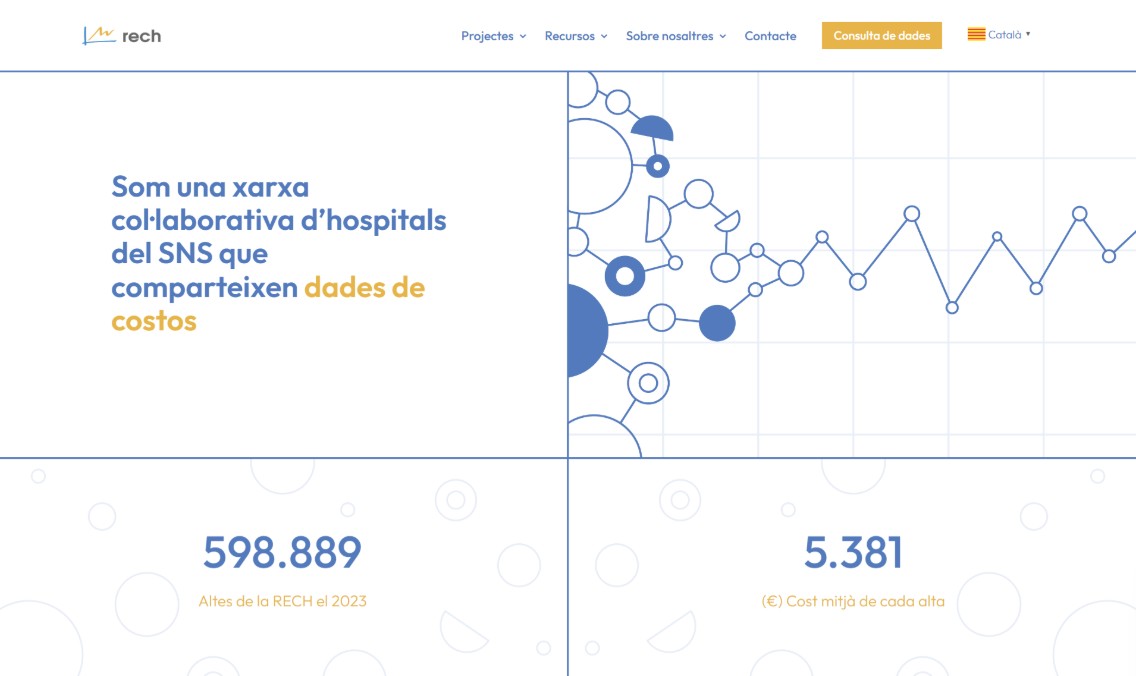Click the solid blue dome shape in the illustration
Image resolution: width=1136 pixels, height=676 pixels.
pos(653,130)
